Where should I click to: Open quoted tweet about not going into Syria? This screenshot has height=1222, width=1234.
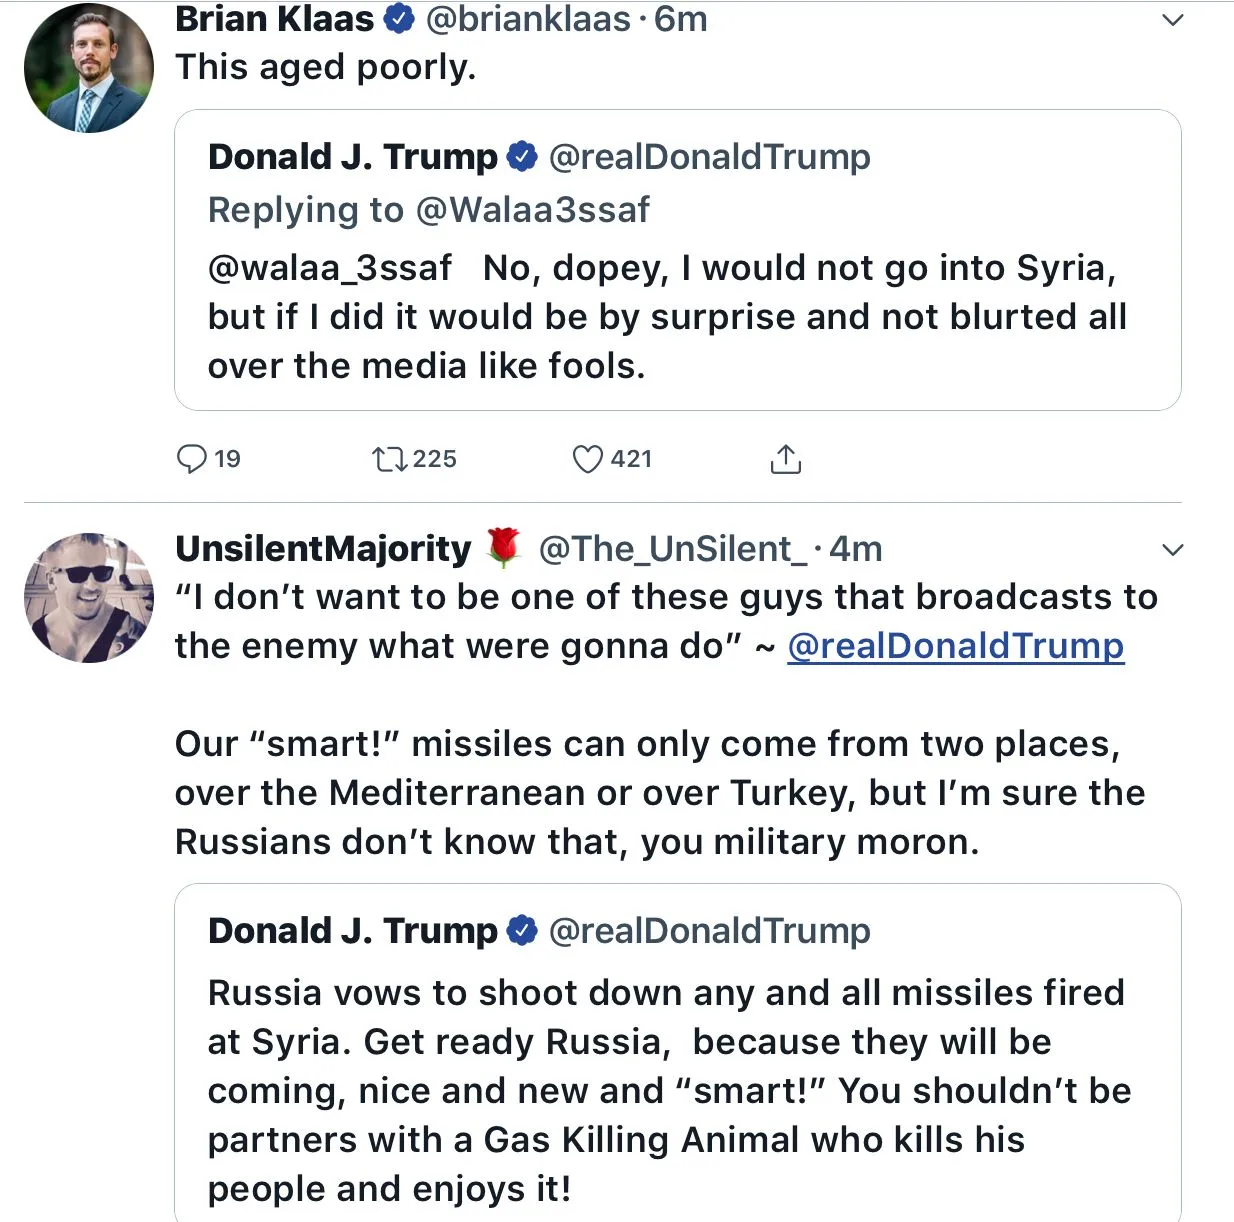pos(677,317)
